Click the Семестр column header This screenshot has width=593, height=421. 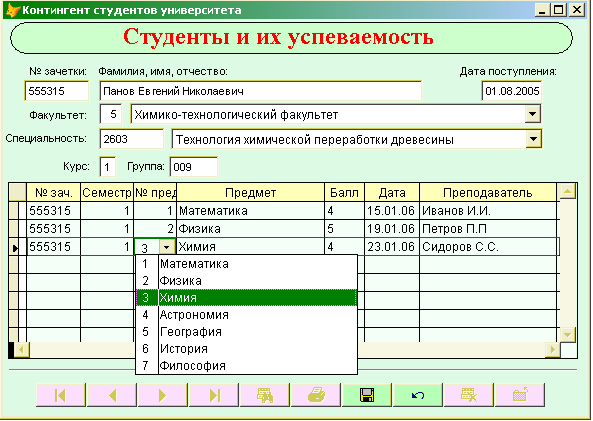click(x=107, y=193)
